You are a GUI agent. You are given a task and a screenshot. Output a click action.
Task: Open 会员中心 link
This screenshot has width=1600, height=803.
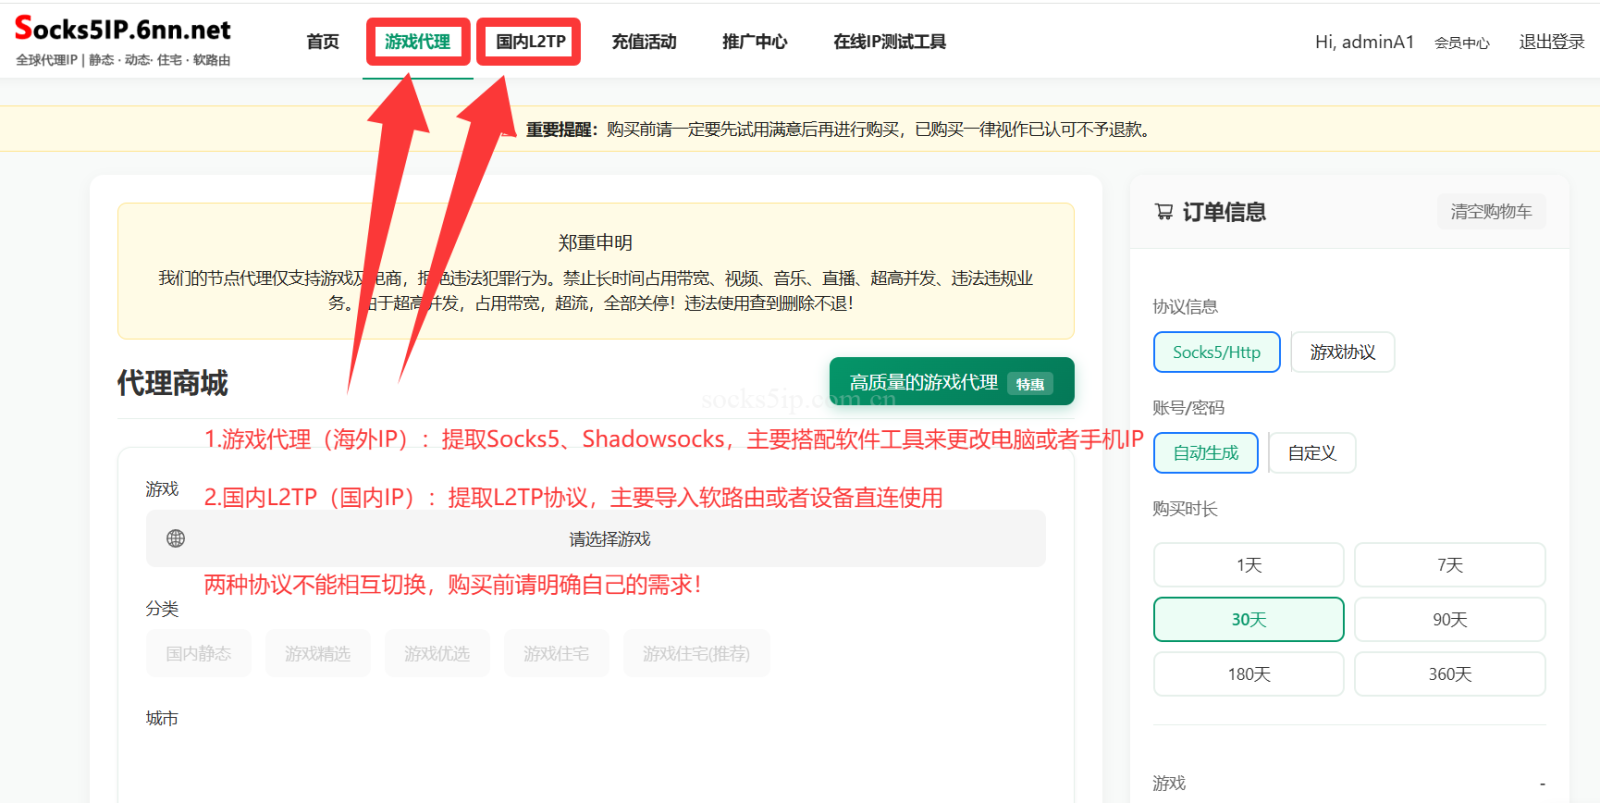pos(1462,43)
